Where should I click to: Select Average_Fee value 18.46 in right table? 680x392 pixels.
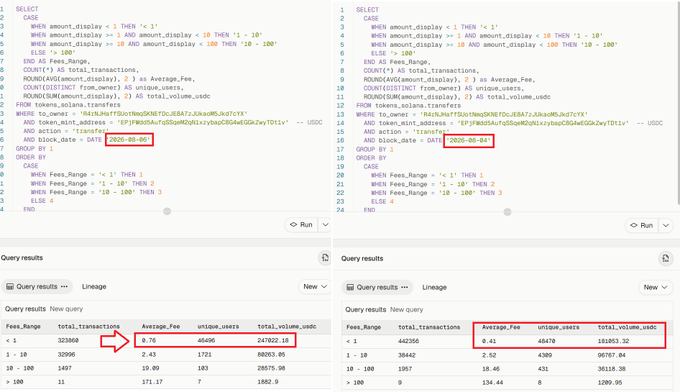point(490,369)
